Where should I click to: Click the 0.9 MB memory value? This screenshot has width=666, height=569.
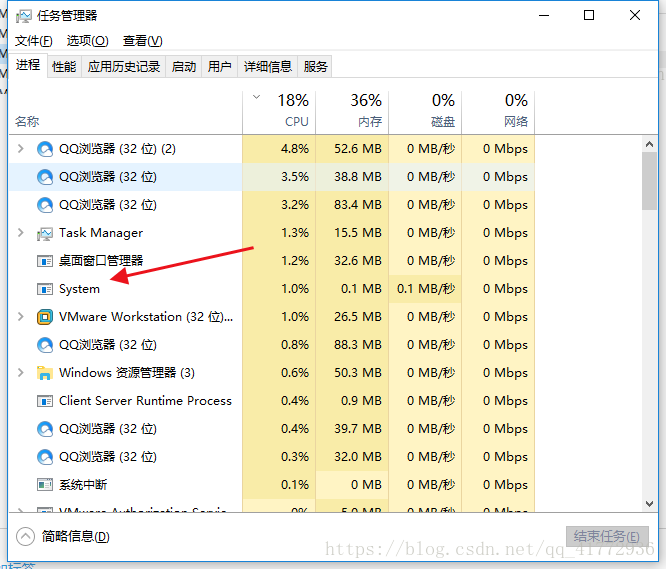coord(361,401)
